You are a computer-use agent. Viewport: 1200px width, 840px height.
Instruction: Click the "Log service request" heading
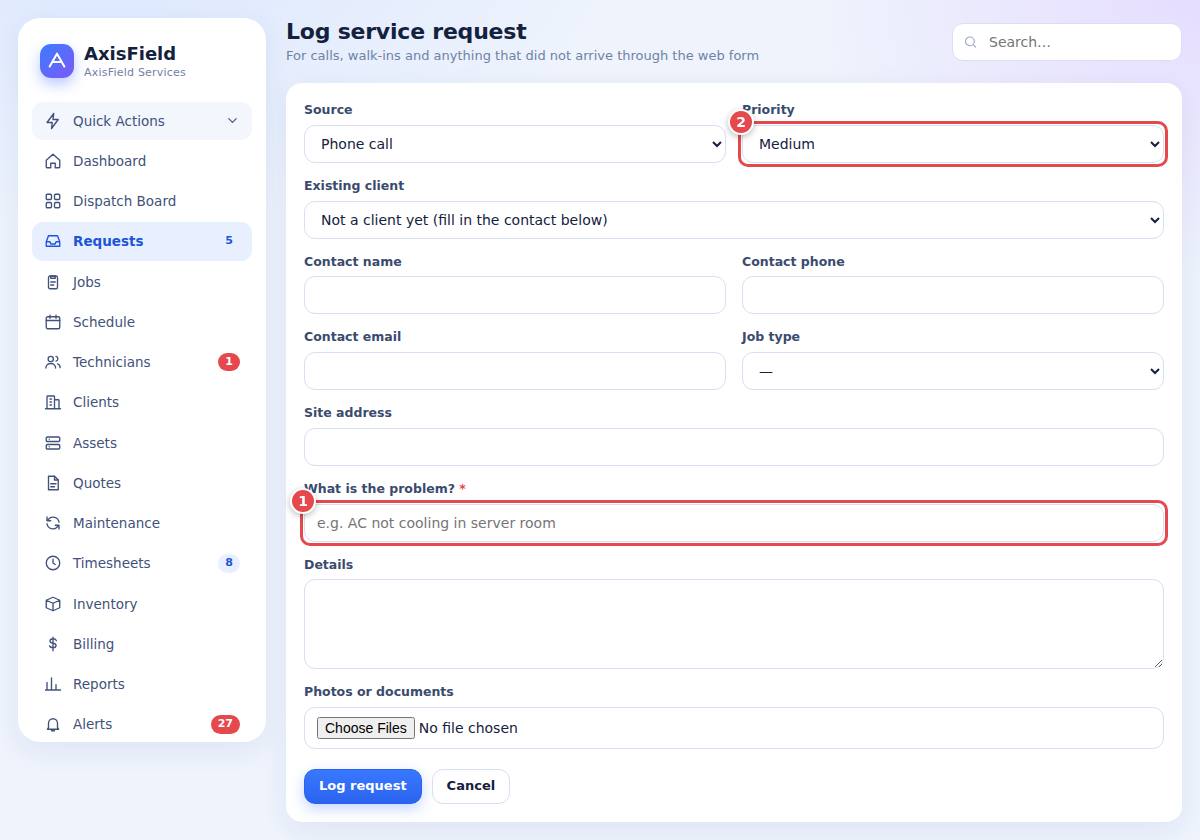[406, 32]
